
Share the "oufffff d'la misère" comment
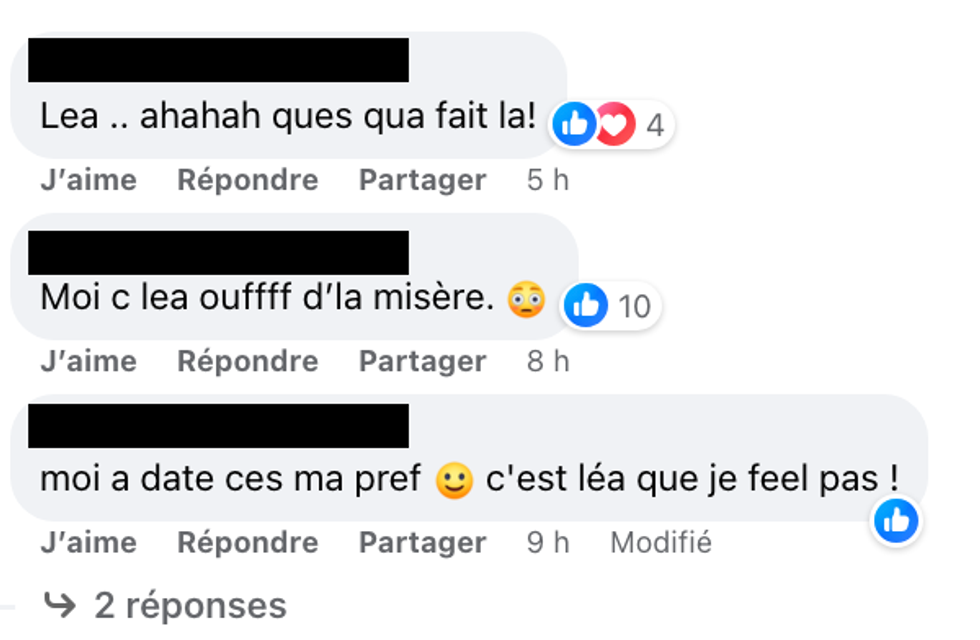point(422,361)
